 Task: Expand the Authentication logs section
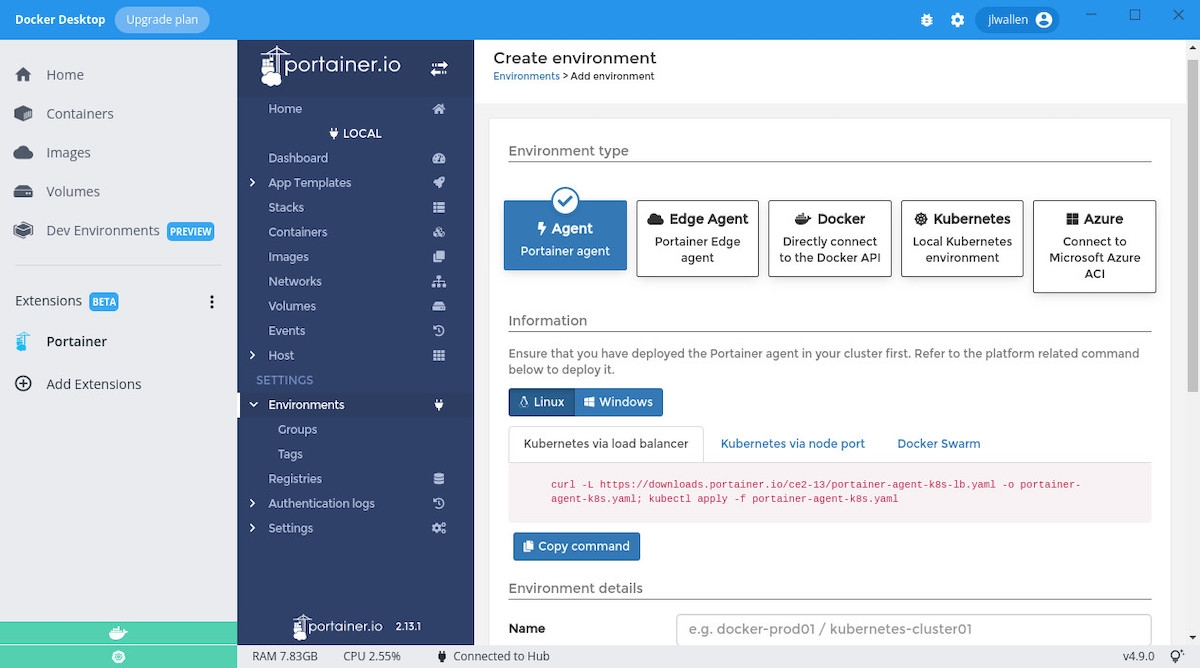click(253, 503)
